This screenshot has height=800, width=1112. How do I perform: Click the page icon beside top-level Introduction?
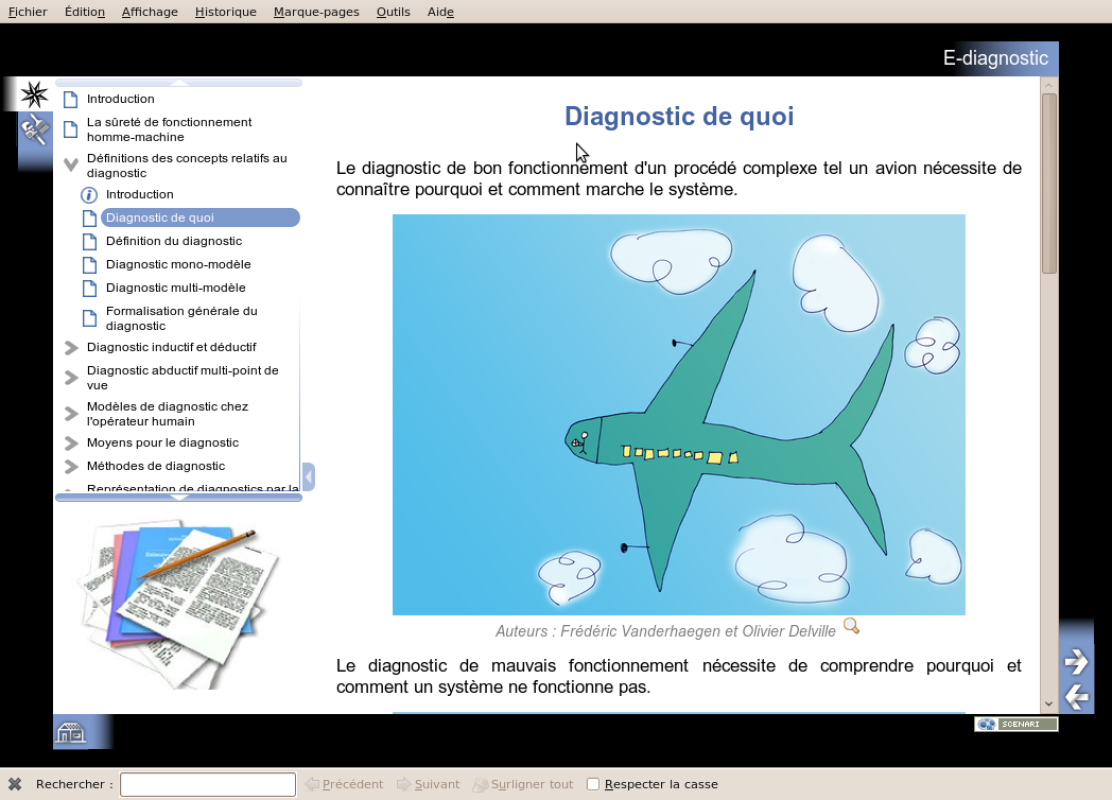coord(70,99)
